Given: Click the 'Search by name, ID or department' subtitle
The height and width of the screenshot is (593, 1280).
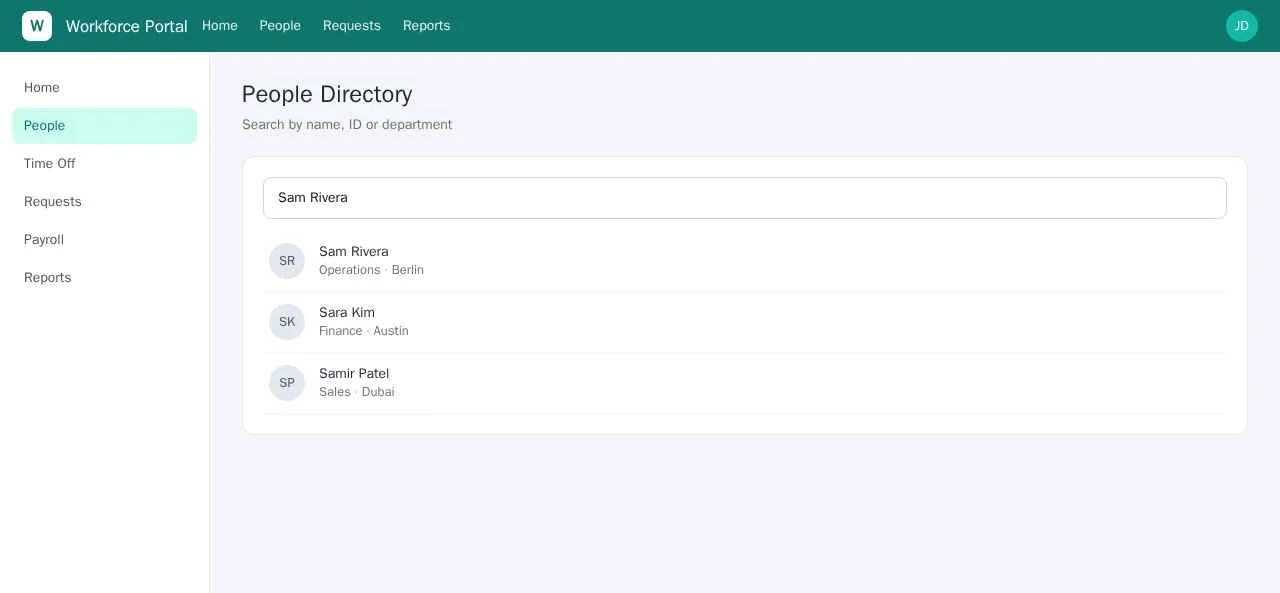Looking at the screenshot, I should [347, 124].
